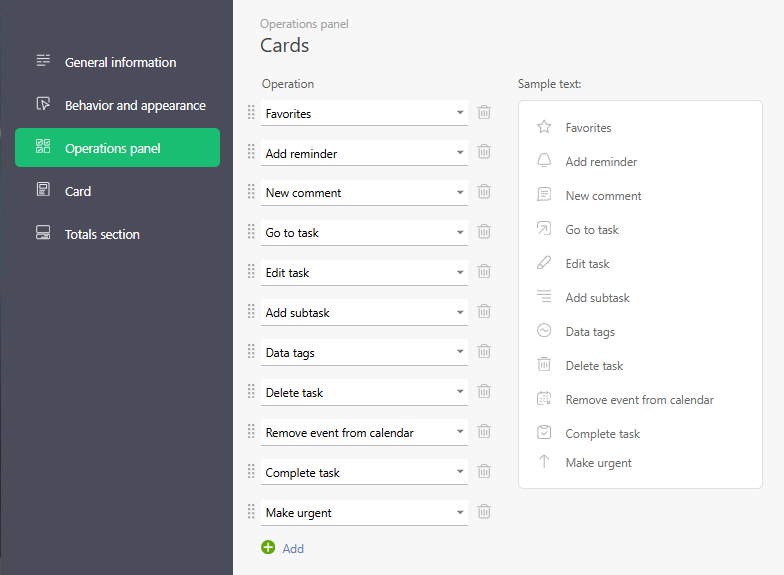Click drag handle beside Edit task row
The height and width of the screenshot is (575, 784).
(252, 272)
